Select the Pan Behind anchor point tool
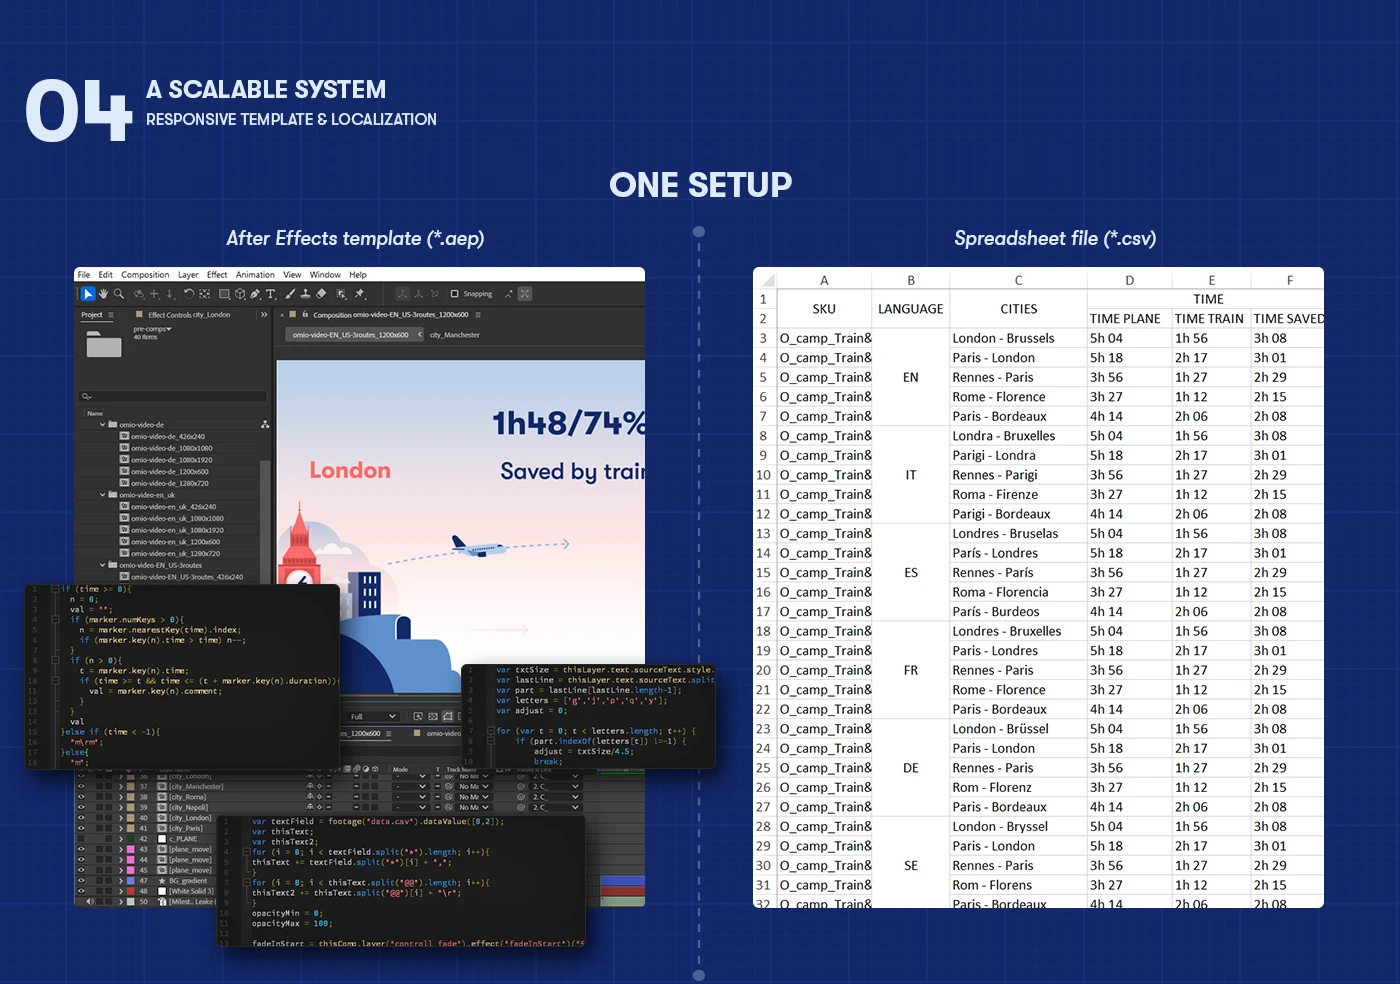Screen dimensions: 1400x984 (x=204, y=294)
